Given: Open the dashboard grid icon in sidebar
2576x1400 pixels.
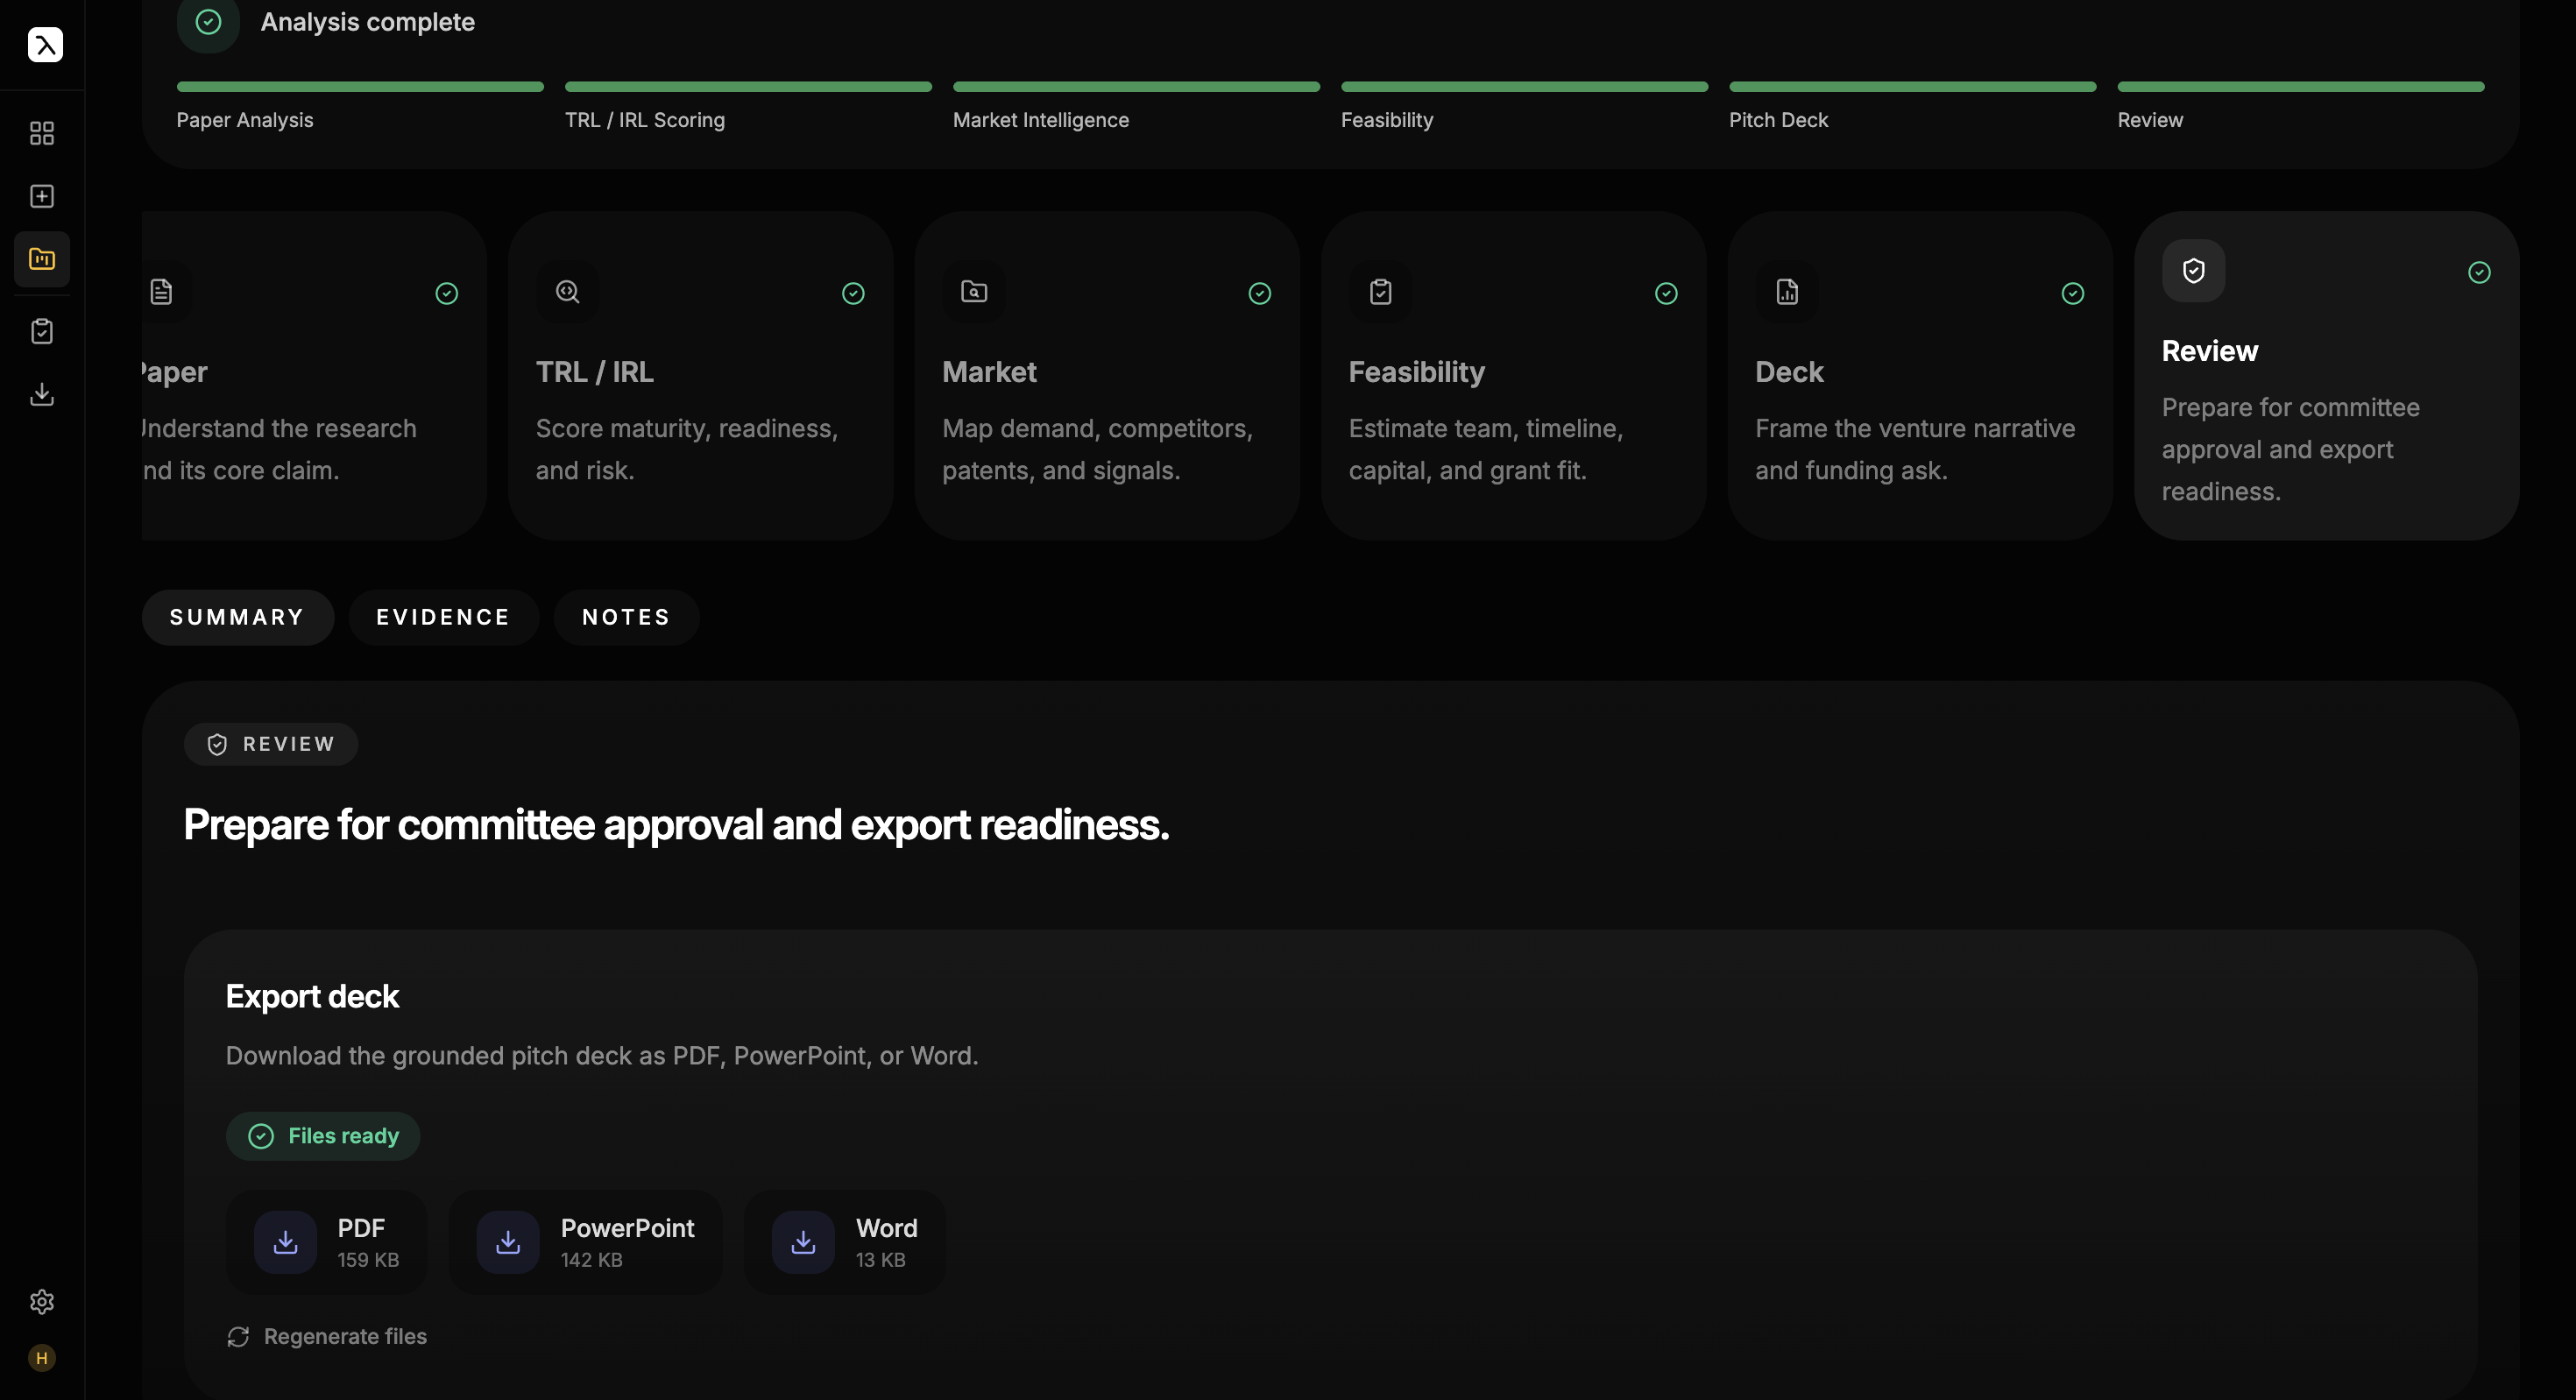Looking at the screenshot, I should 42,133.
